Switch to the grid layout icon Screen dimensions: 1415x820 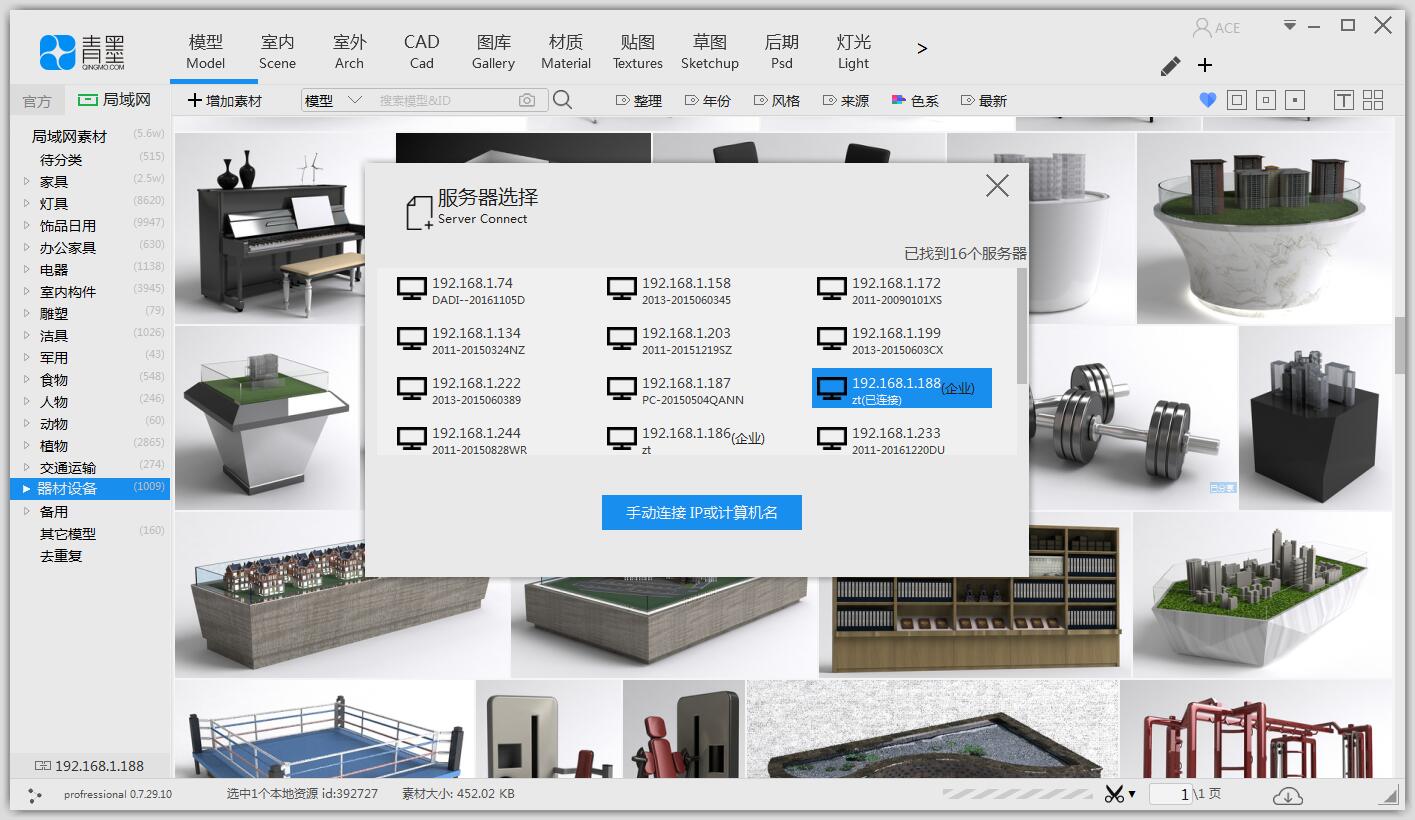(1373, 100)
